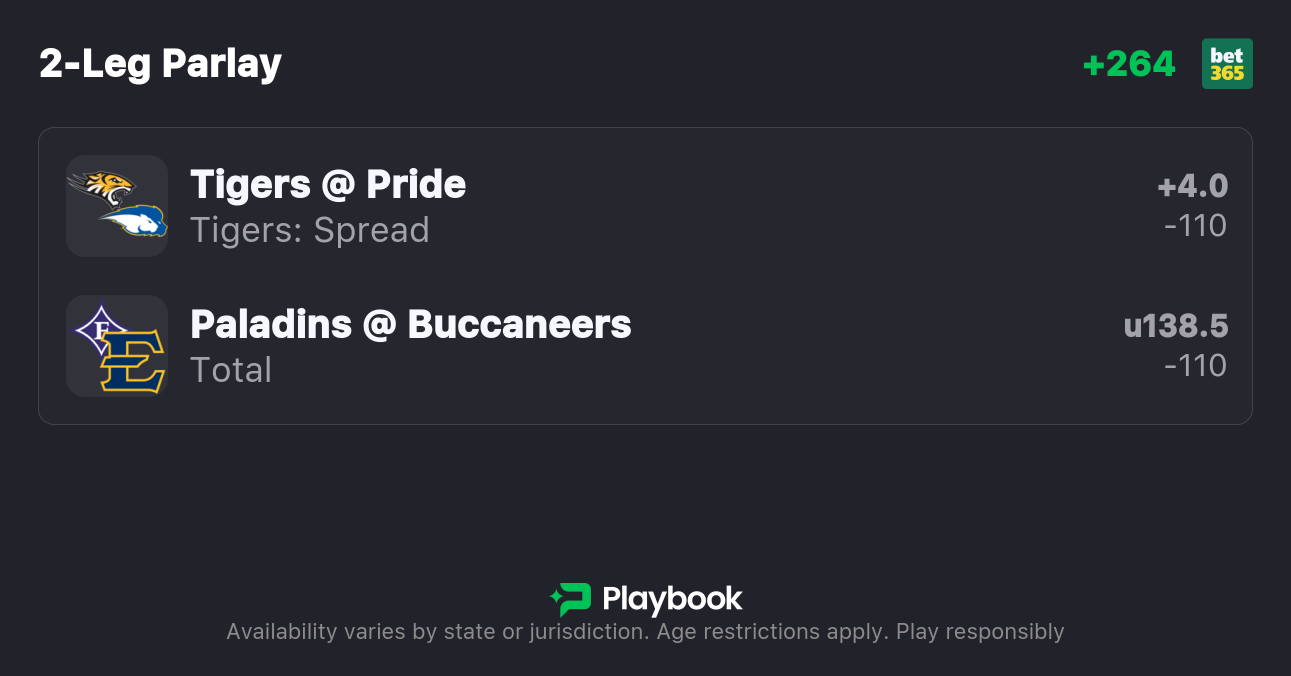Select the 2-Leg Parlay heading
The height and width of the screenshot is (676, 1291).
[161, 64]
